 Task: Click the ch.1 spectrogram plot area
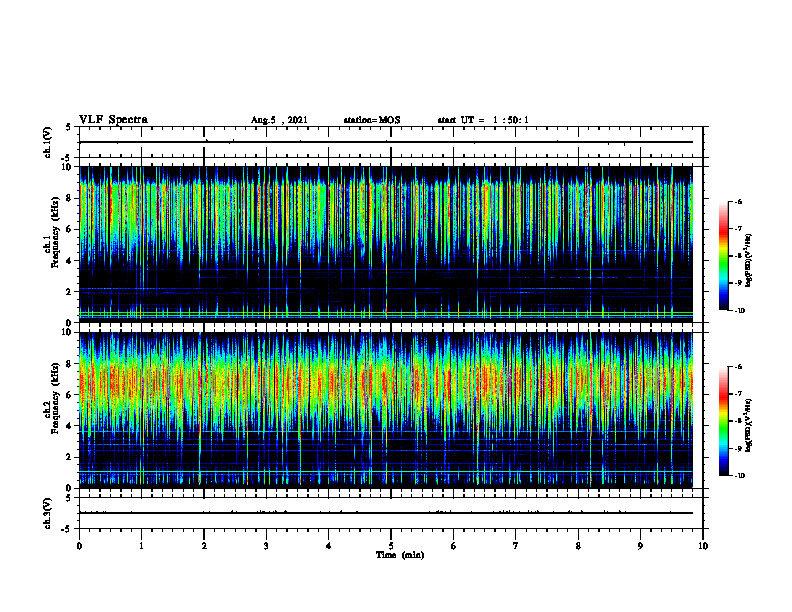(x=386, y=244)
